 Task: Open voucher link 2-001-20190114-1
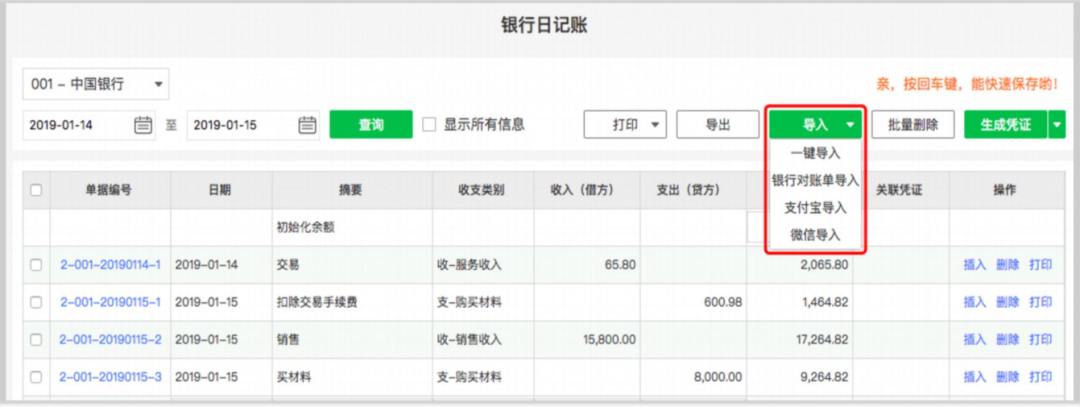(x=111, y=264)
